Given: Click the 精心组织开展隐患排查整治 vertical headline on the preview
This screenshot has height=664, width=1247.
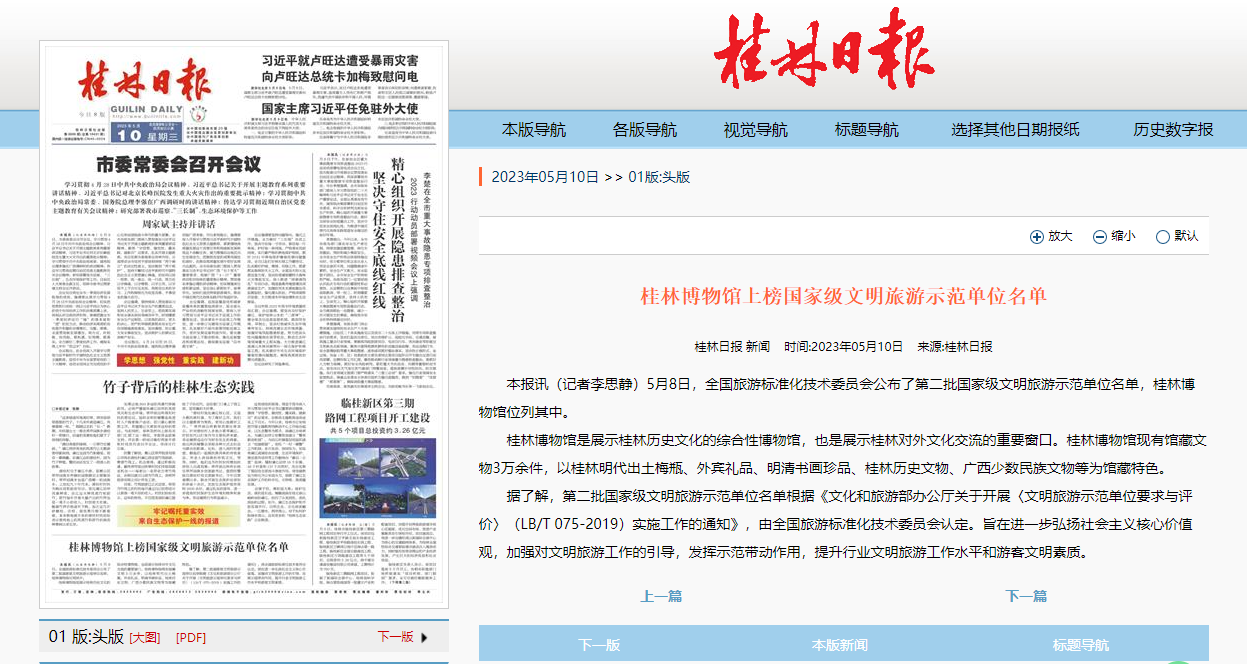Looking at the screenshot, I should pos(396,238).
